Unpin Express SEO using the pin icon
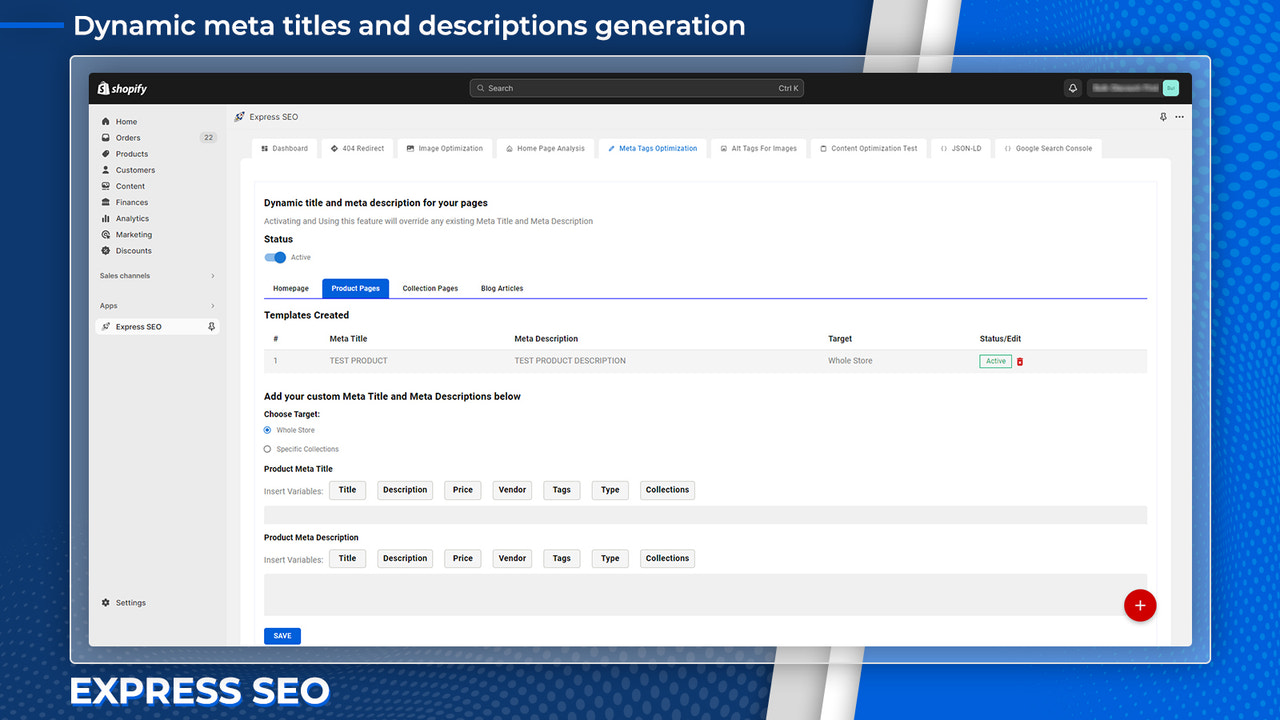 211,326
